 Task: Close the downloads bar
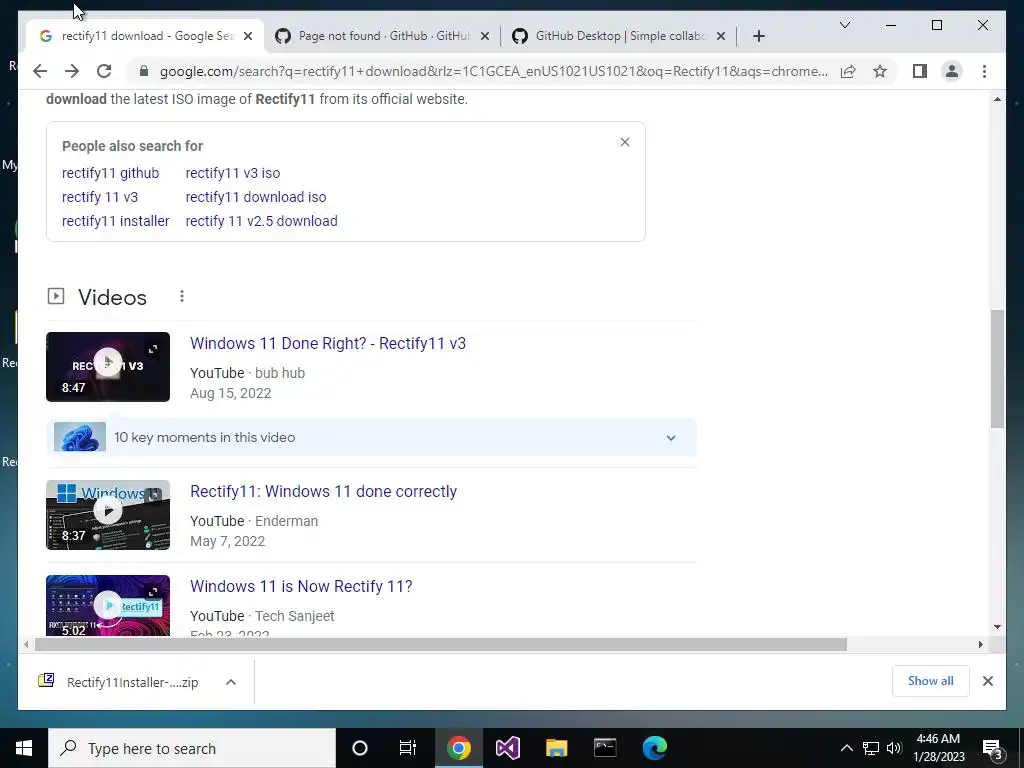tap(987, 681)
